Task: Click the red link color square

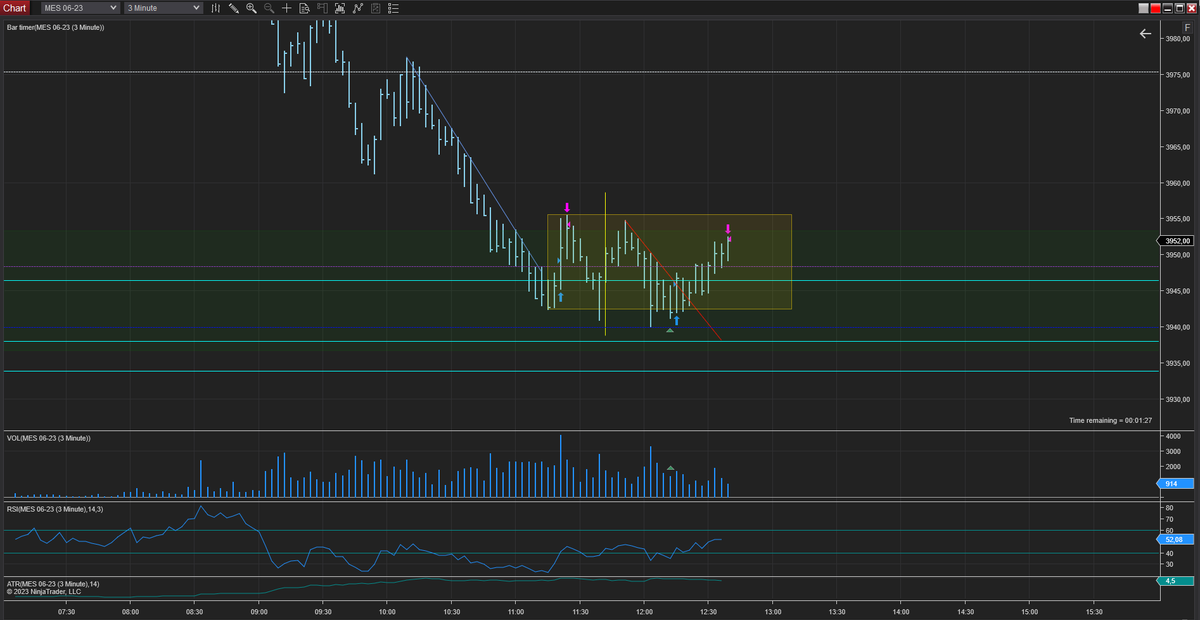Action: click(1156, 8)
